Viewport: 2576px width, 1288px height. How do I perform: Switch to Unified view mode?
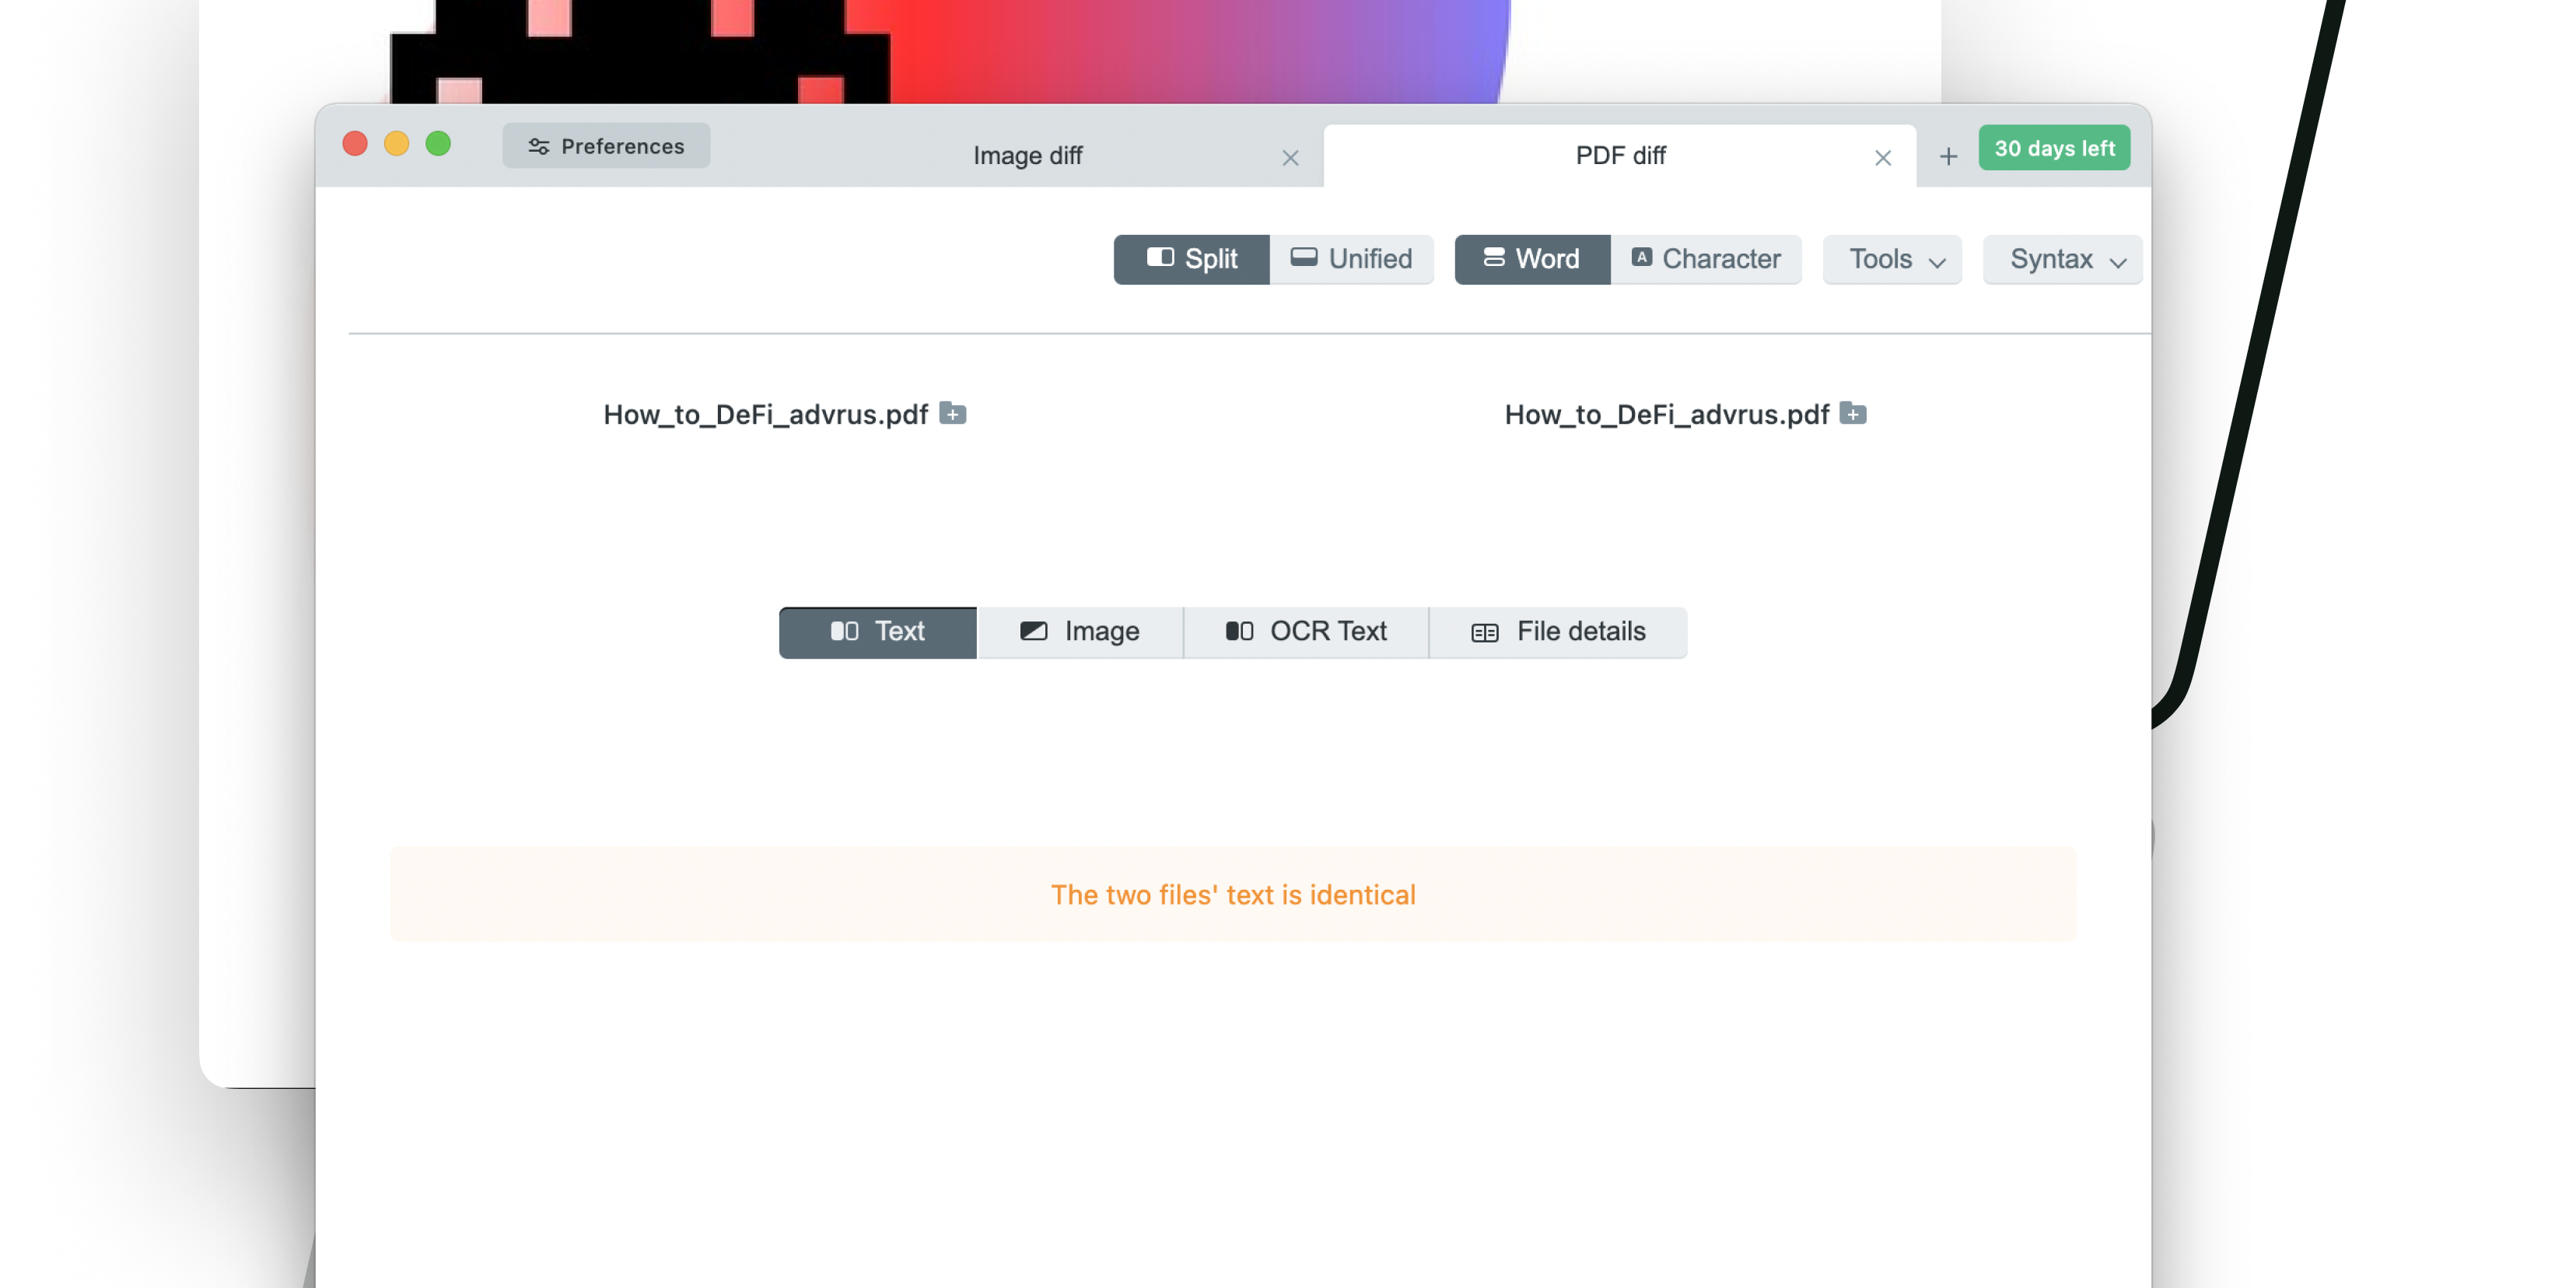tap(1351, 259)
